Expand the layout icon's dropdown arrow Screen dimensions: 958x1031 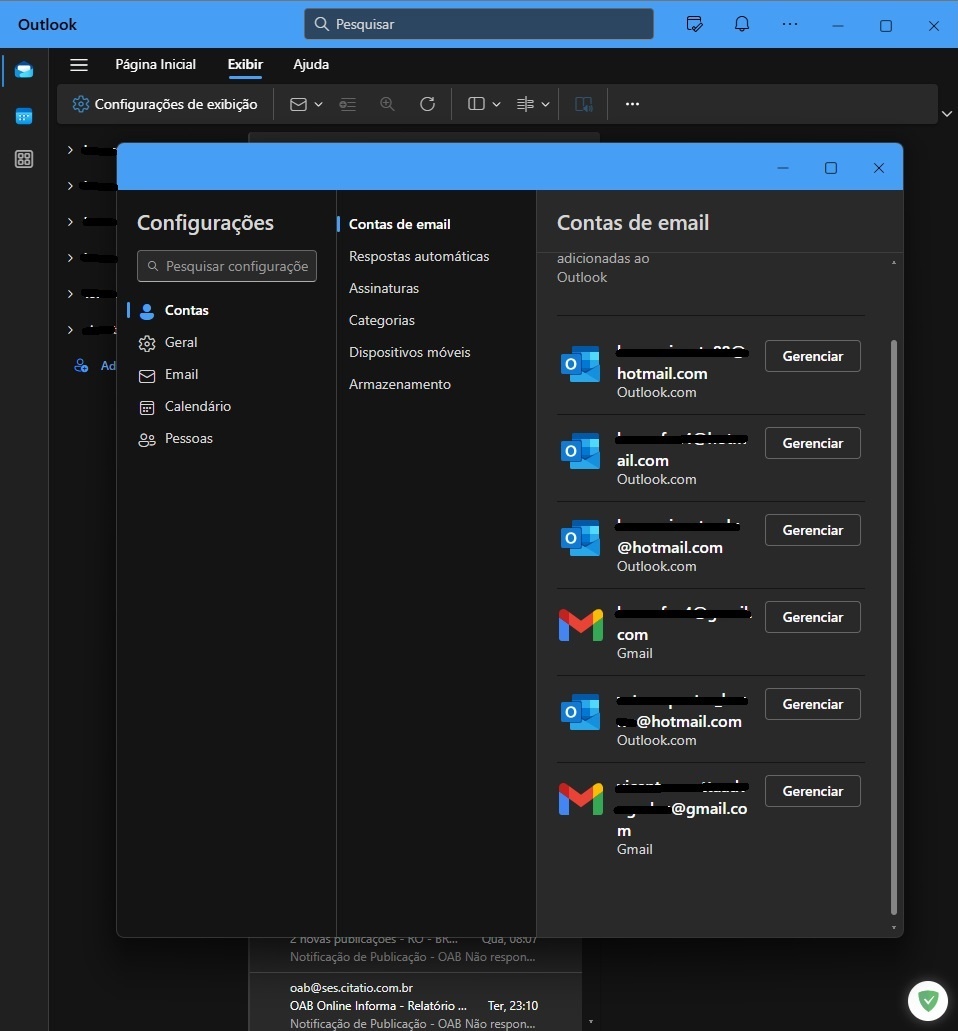496,104
